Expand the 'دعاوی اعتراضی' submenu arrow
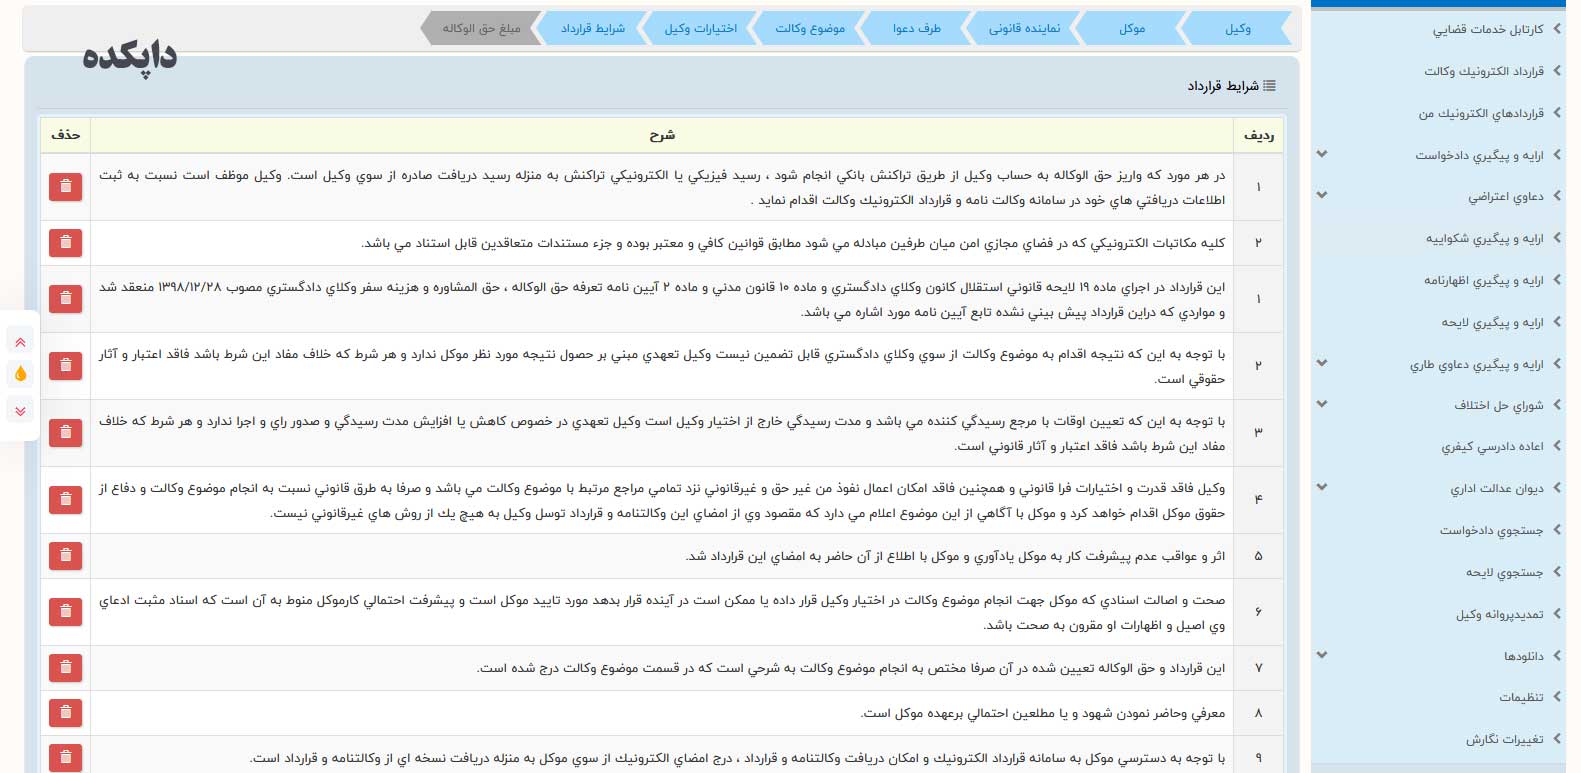Screen dimensions: 1581x773 click(x=1322, y=195)
